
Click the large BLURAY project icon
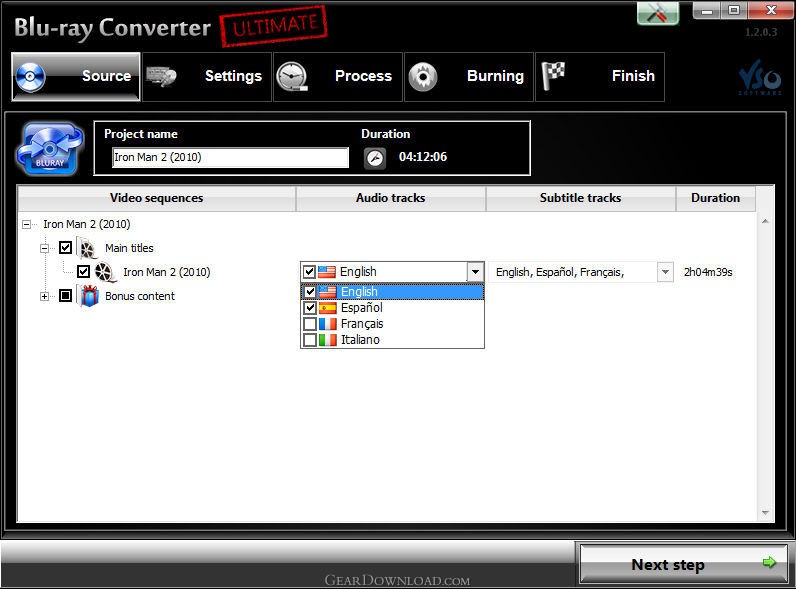point(49,149)
